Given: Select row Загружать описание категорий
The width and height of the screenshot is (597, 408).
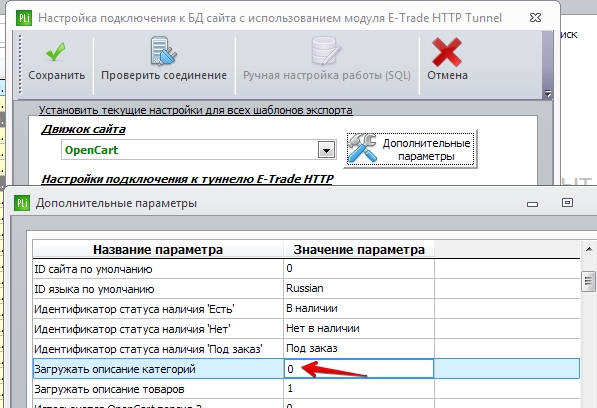Looking at the screenshot, I should click(x=306, y=368).
